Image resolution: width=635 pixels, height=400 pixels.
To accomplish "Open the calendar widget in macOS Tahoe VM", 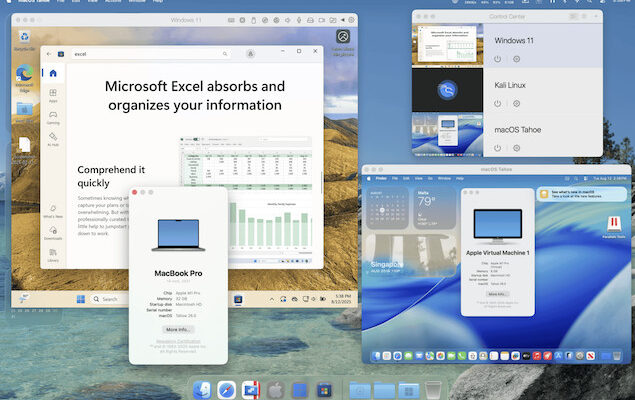I will (388, 208).
